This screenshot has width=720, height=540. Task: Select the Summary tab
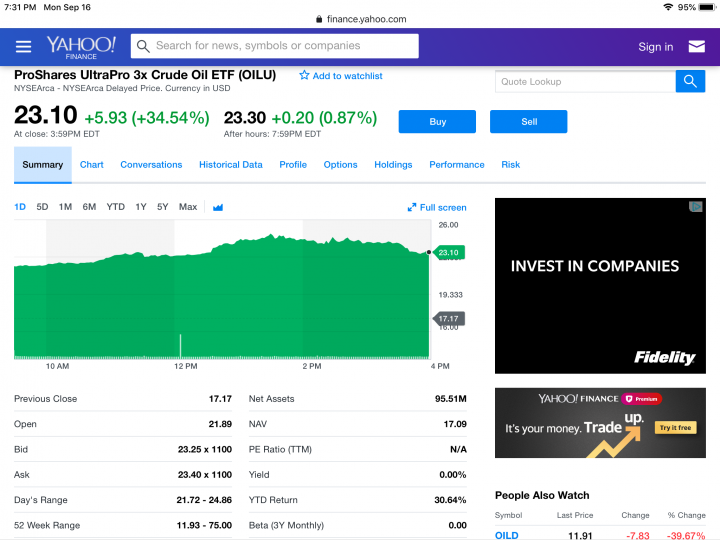click(x=43, y=165)
